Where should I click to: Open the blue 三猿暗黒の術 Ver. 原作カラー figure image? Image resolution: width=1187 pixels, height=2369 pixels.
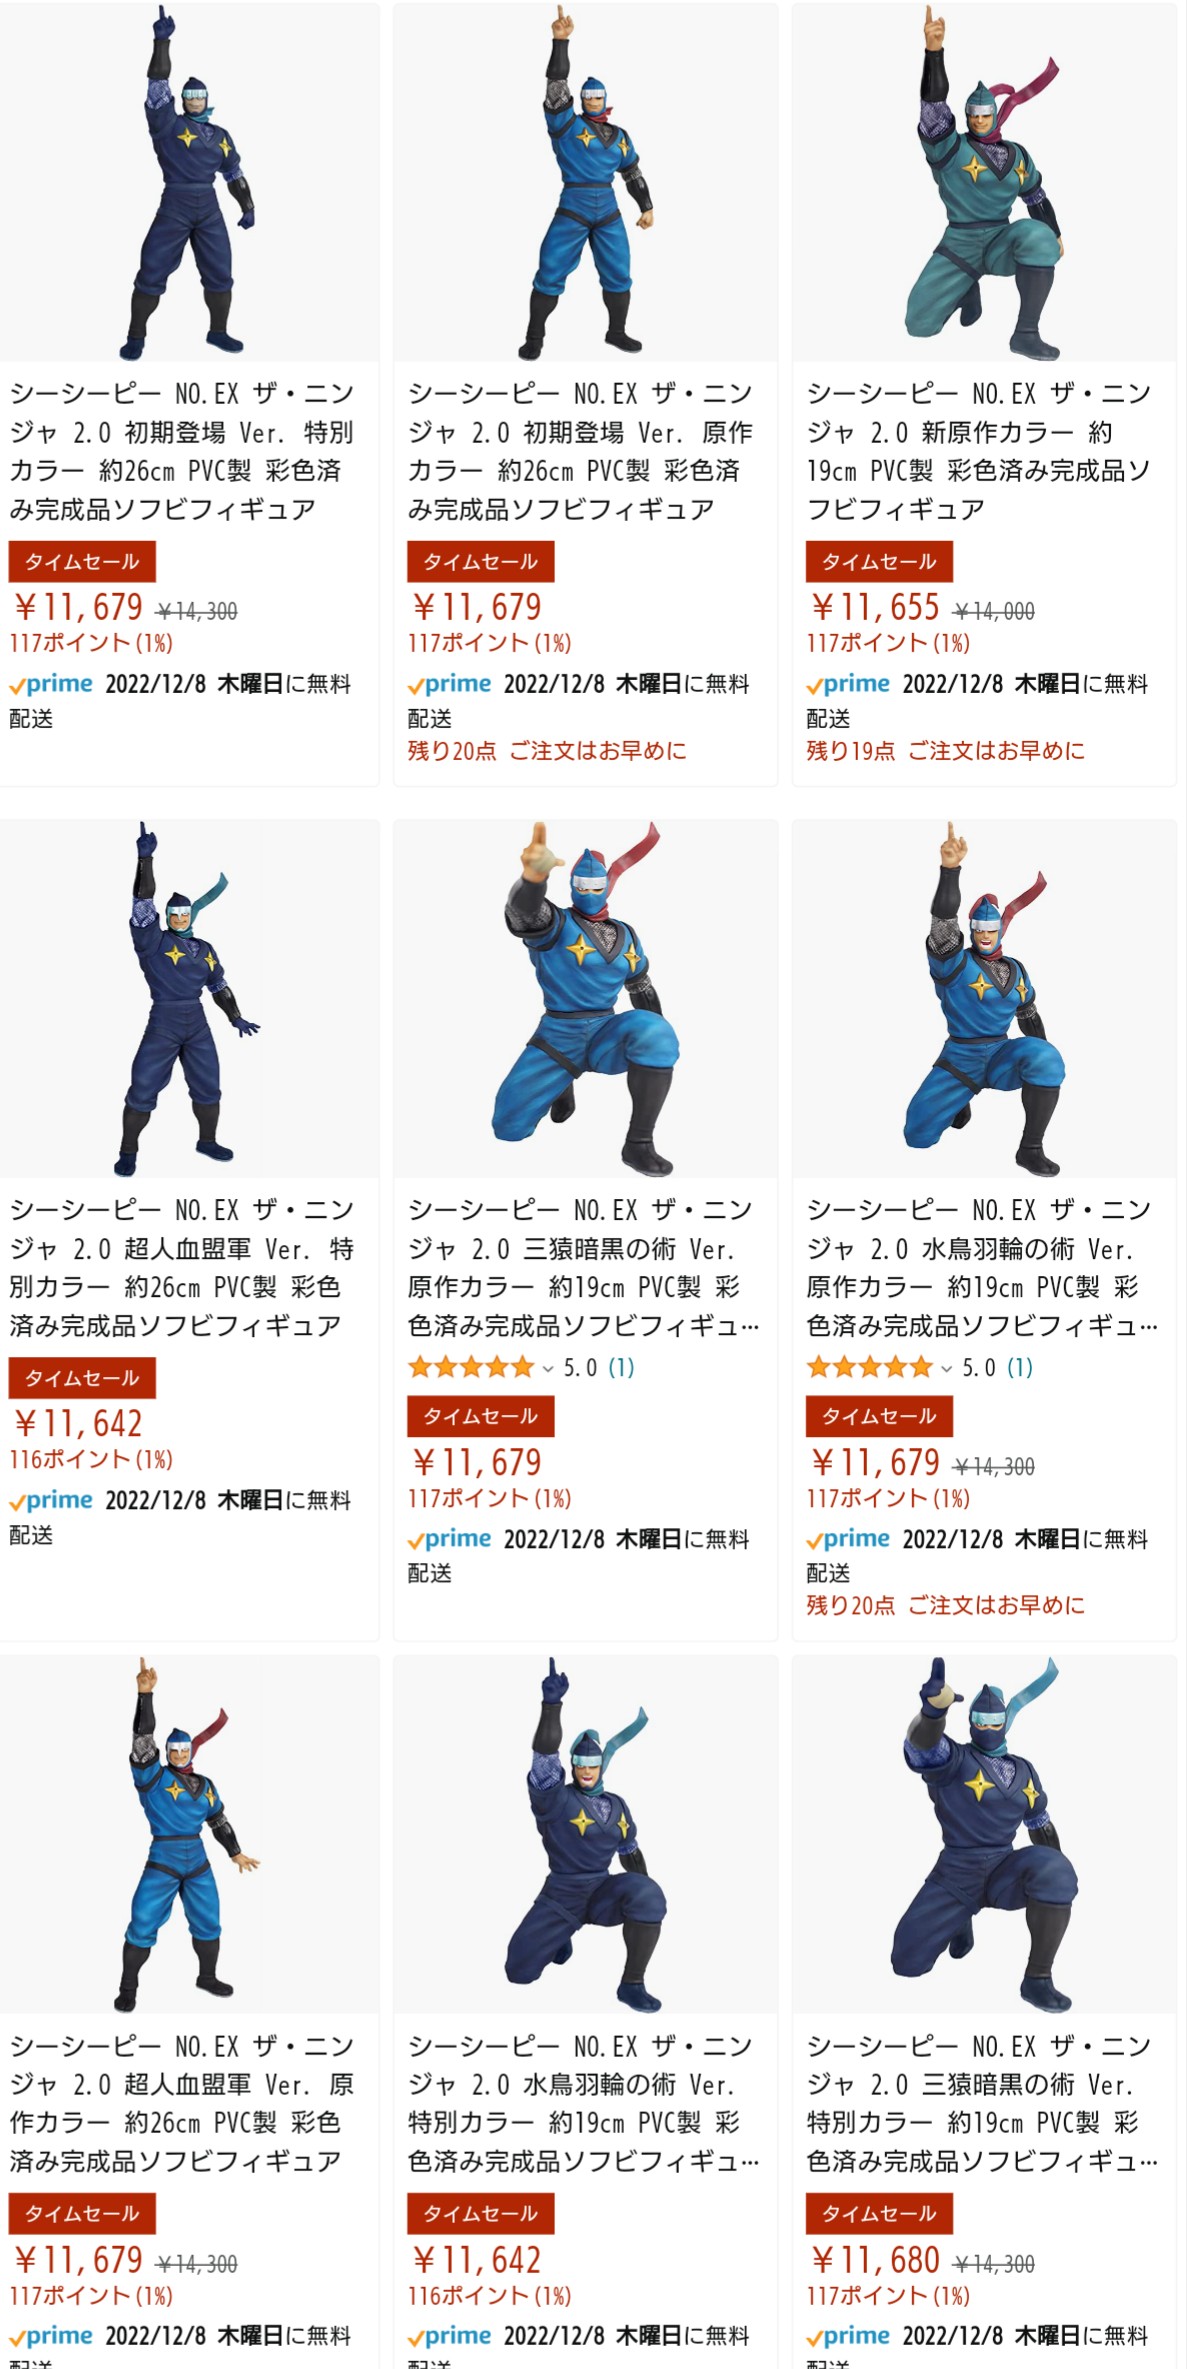[x=585, y=998]
